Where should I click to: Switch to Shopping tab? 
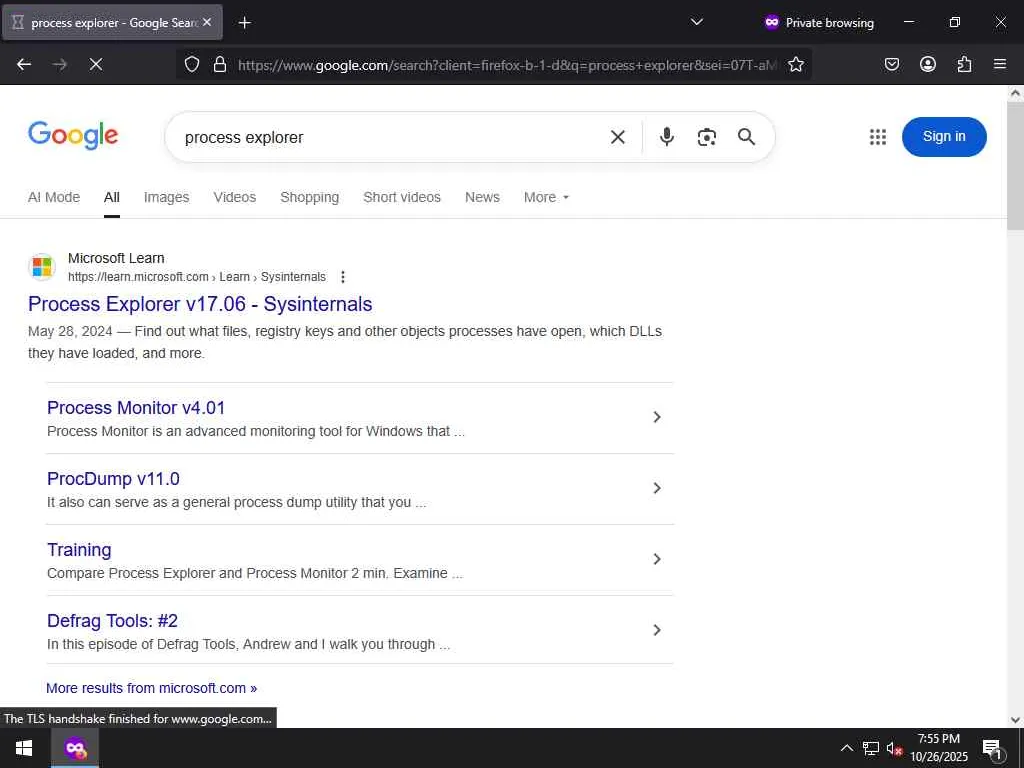pyautogui.click(x=310, y=197)
